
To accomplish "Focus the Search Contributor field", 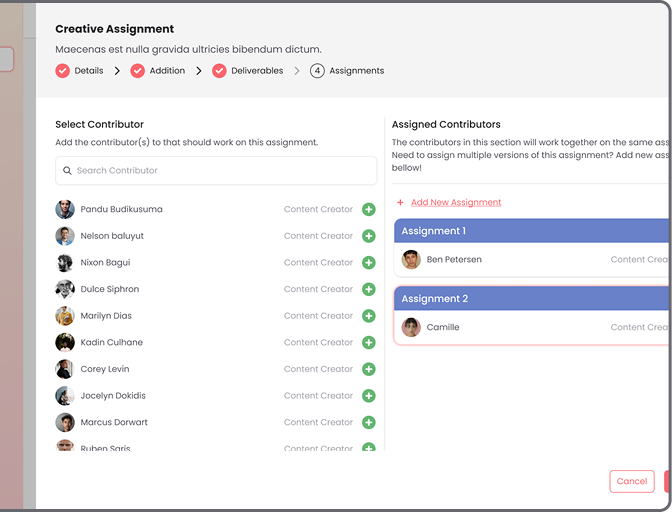I will coord(216,171).
